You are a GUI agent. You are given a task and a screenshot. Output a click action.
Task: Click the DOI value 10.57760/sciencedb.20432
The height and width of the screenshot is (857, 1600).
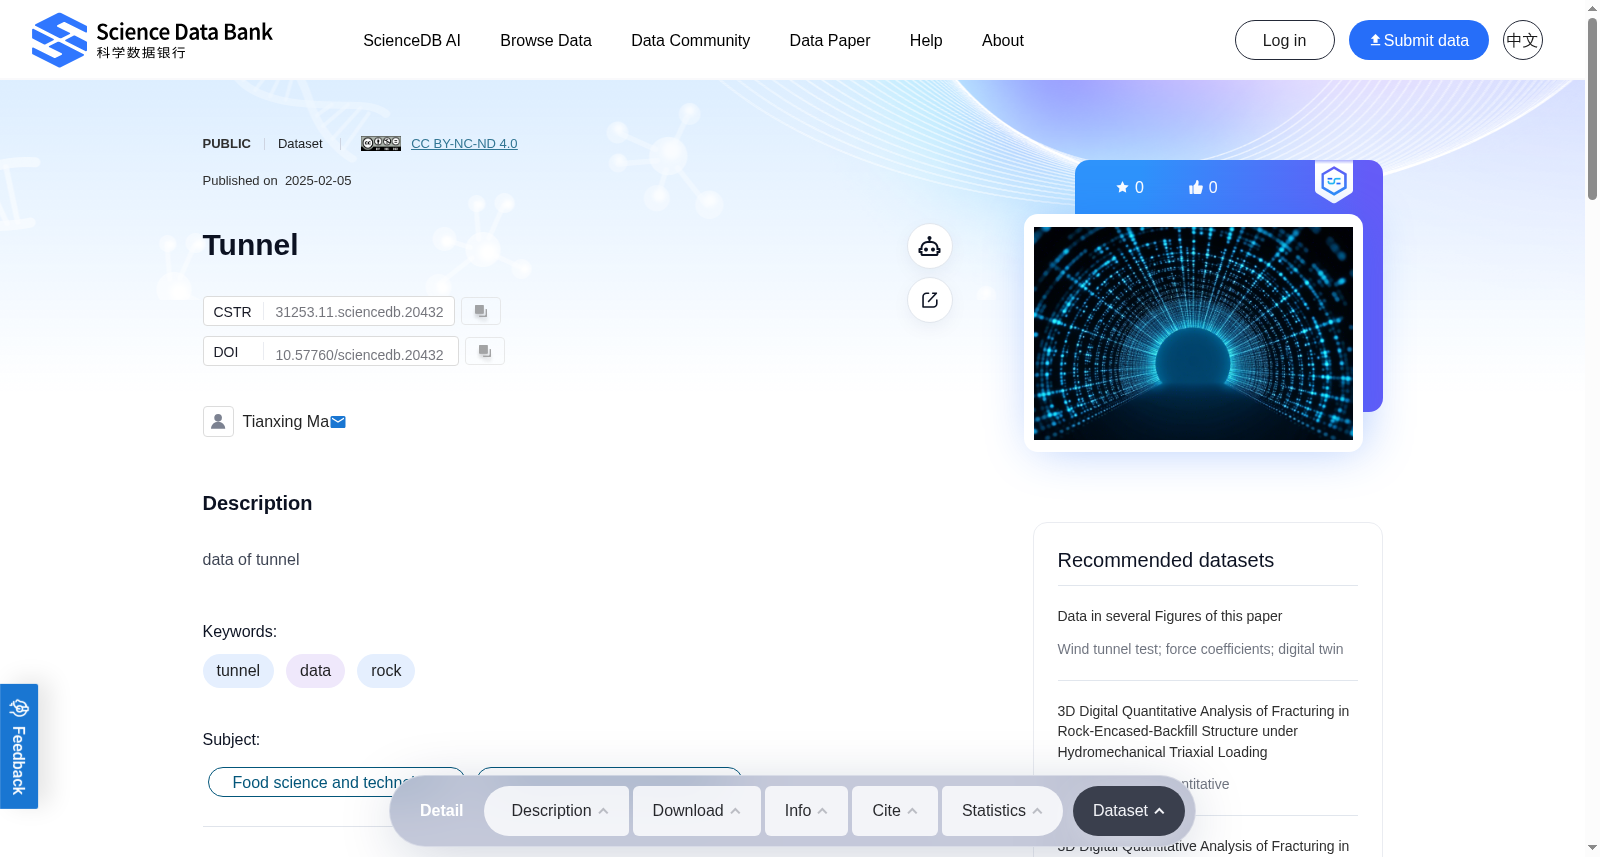359,354
